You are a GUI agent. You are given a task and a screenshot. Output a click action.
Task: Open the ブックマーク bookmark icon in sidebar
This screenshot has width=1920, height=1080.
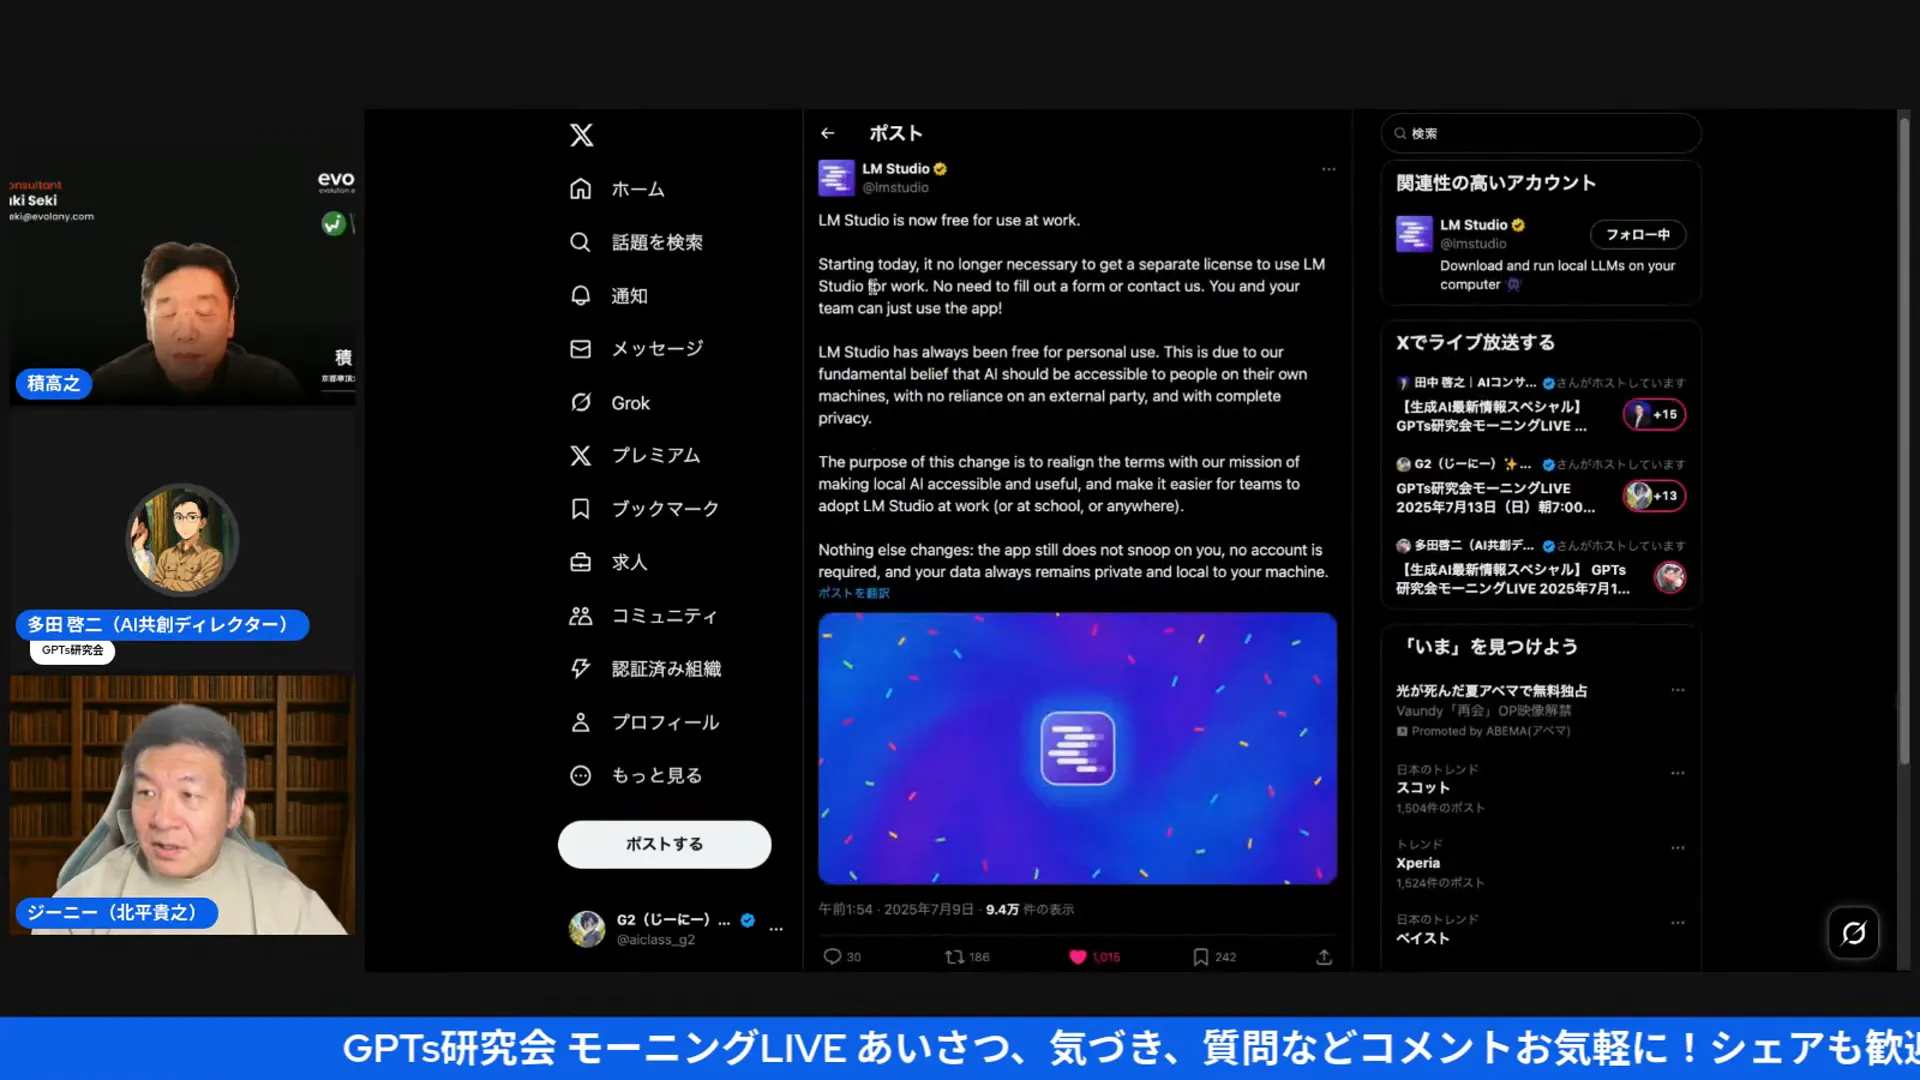(580, 509)
